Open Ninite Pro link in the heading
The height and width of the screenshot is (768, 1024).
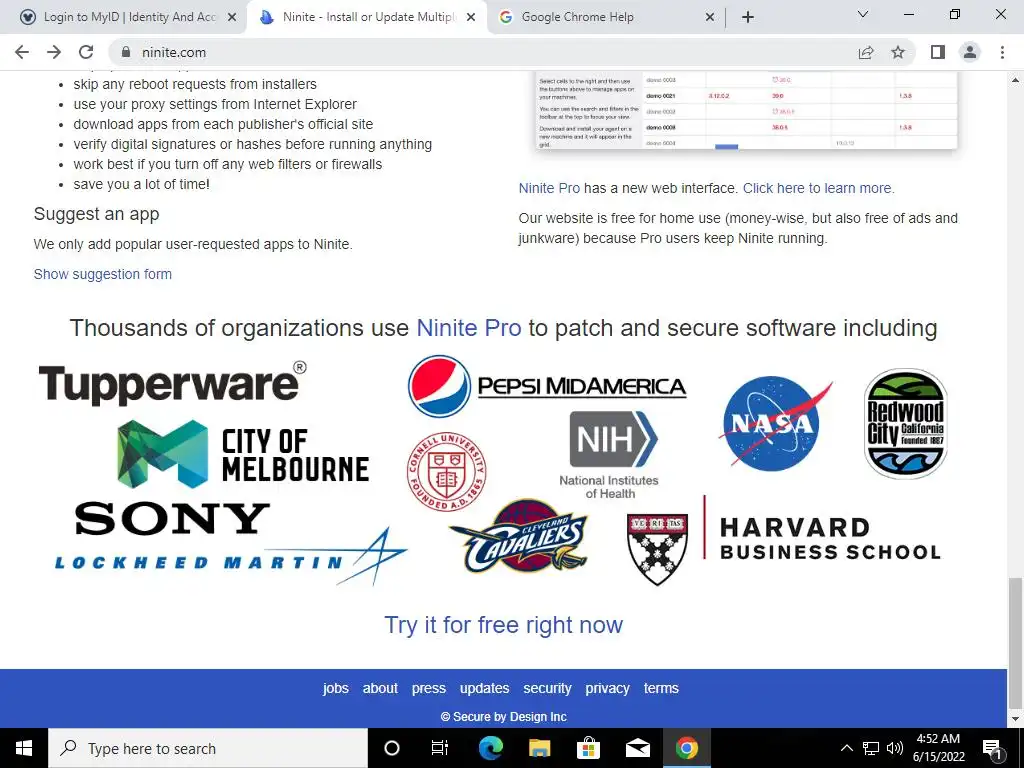tap(469, 328)
